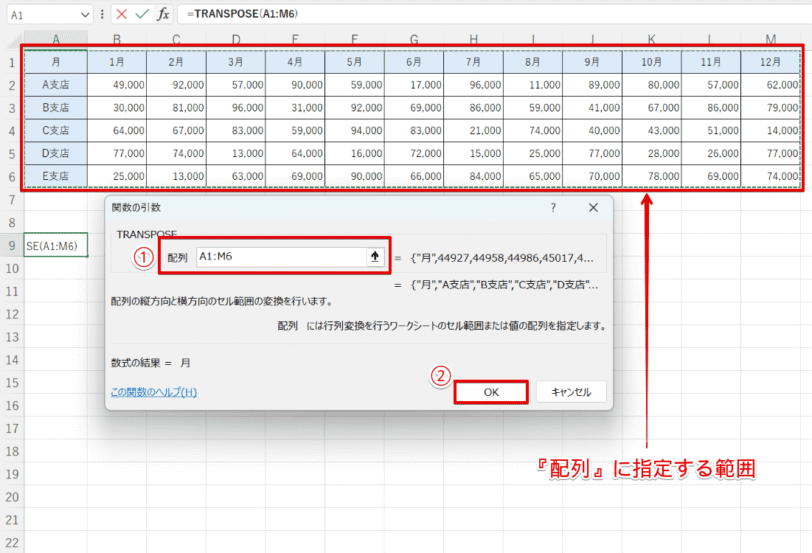Confirm the formula with the check mark icon
The width and height of the screenshot is (812, 553).
[x=142, y=14]
